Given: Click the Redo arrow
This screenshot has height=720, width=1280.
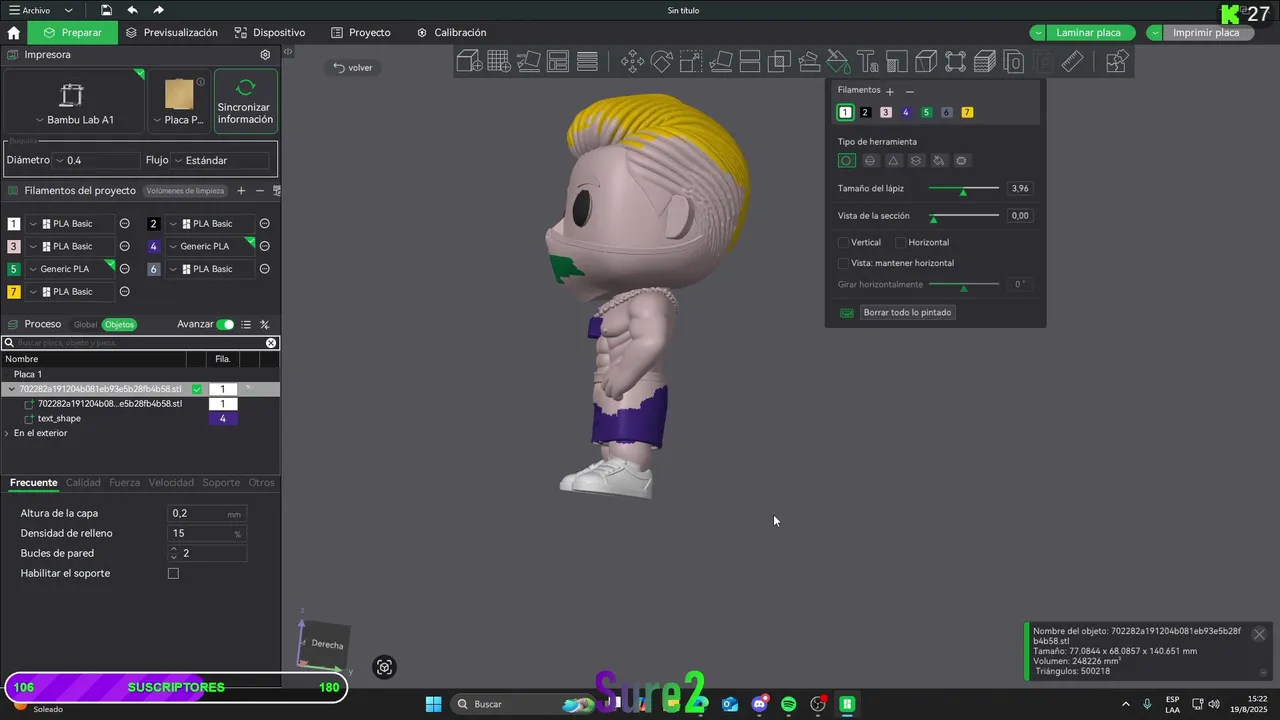Looking at the screenshot, I should click(x=158, y=10).
